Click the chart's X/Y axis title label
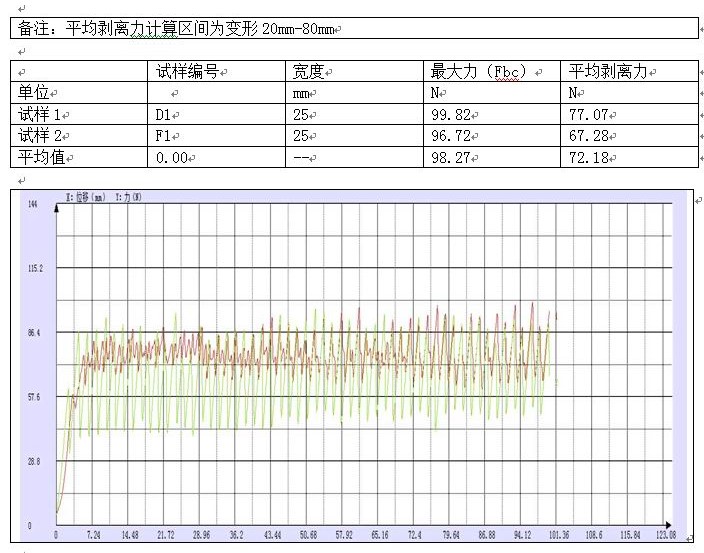The image size is (704, 553). [x=103, y=198]
